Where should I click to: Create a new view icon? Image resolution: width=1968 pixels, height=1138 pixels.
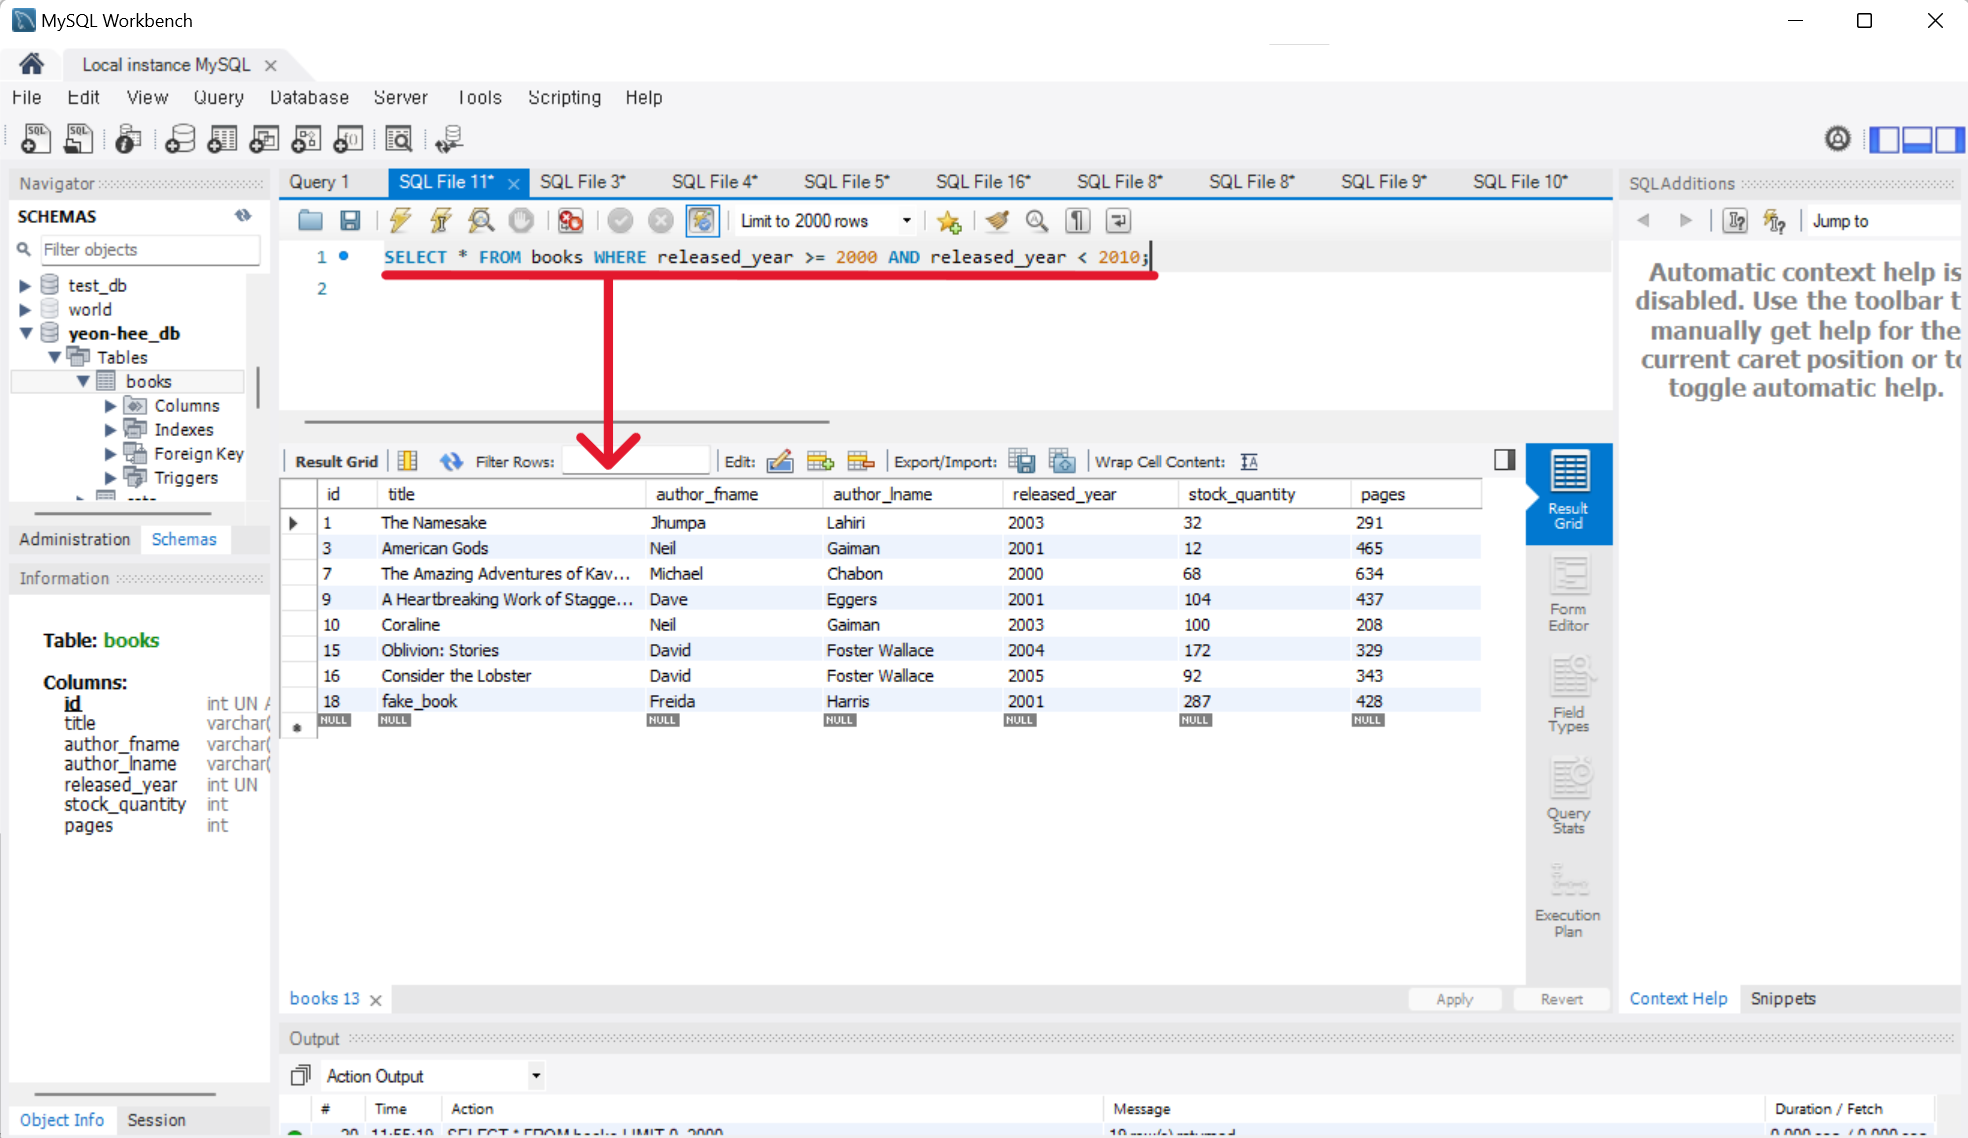tap(264, 139)
